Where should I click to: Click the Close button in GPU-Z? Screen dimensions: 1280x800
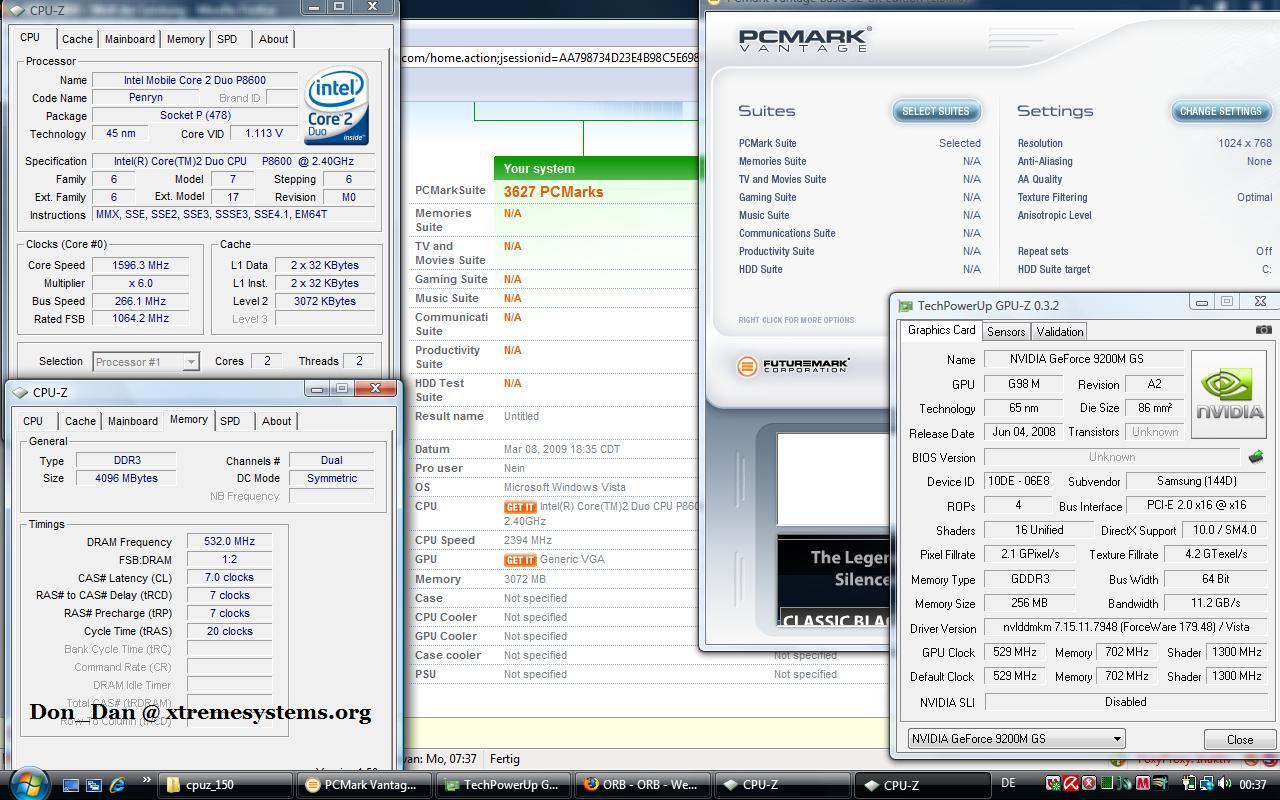[x=1240, y=739]
